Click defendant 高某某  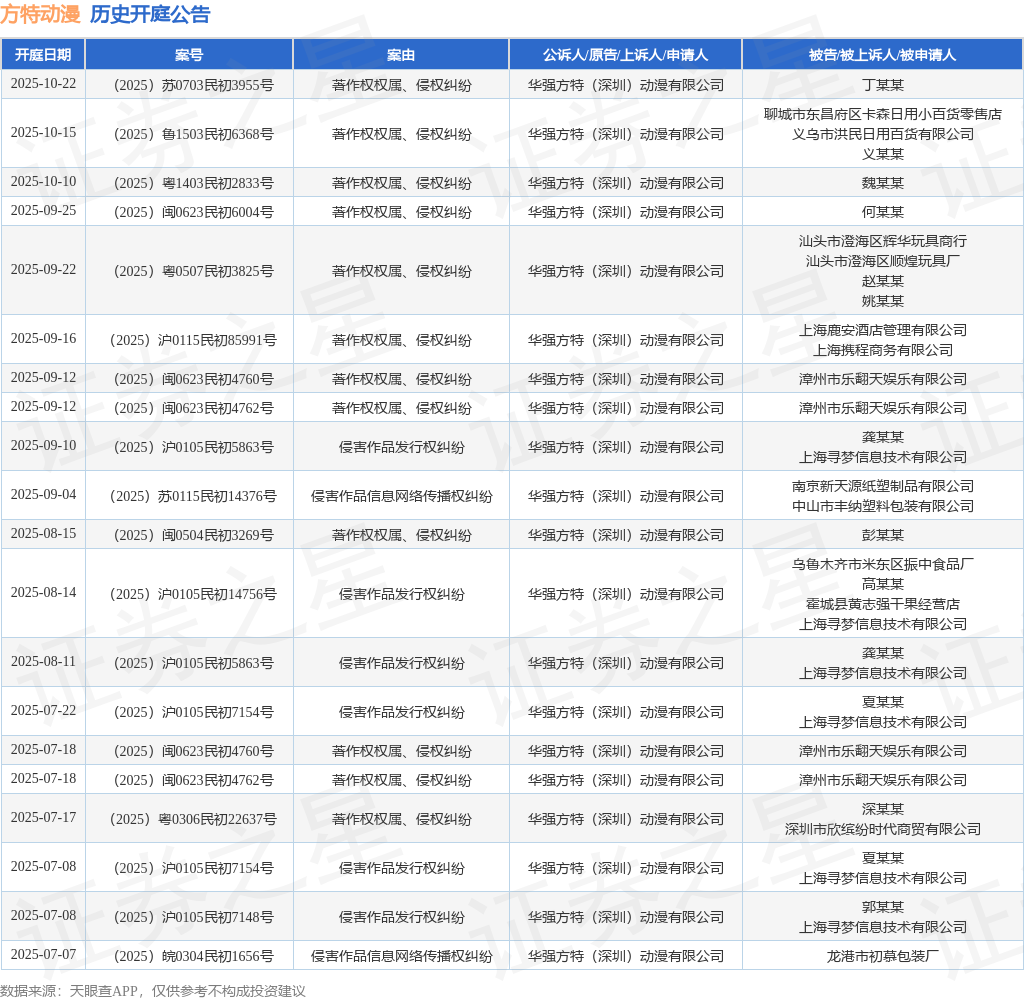point(882,584)
